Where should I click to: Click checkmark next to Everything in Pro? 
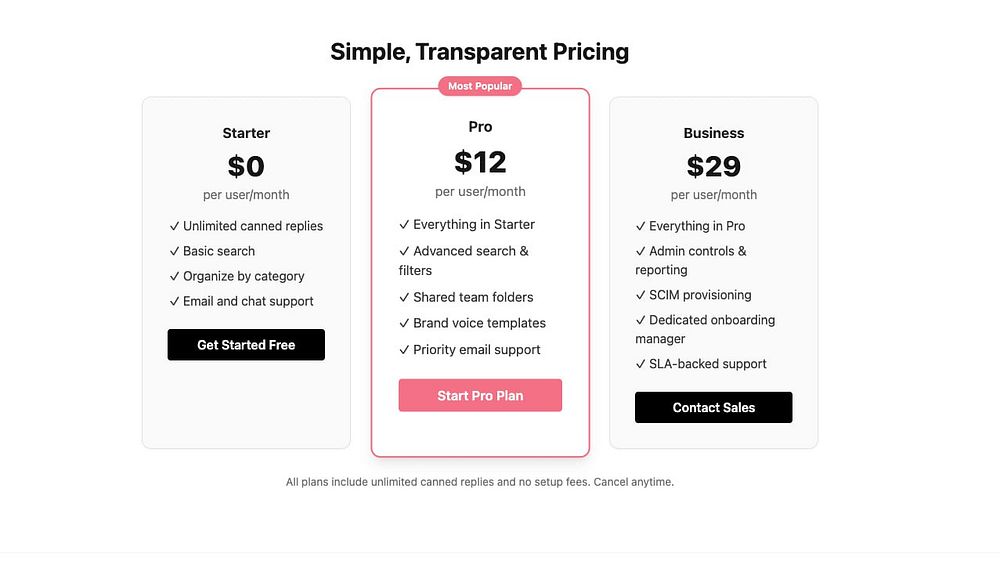click(x=640, y=226)
